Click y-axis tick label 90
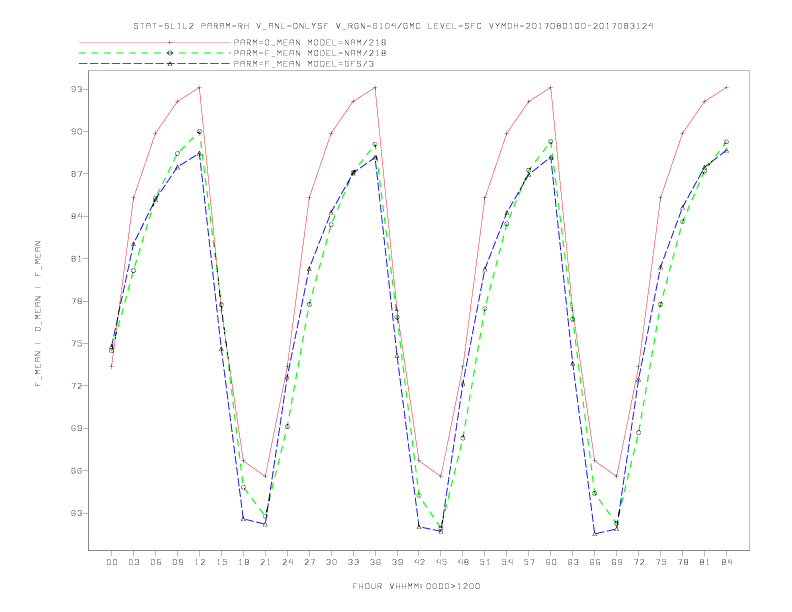 (76, 132)
